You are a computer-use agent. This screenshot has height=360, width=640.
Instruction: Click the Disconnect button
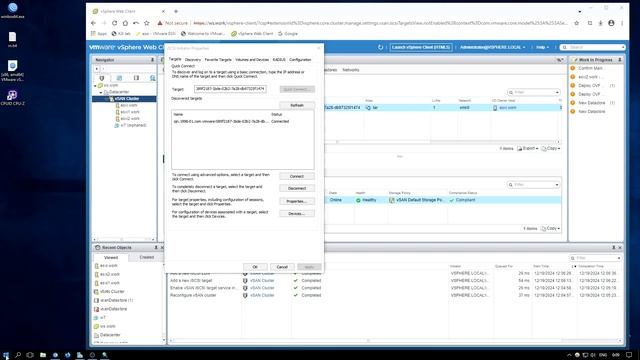point(297,188)
